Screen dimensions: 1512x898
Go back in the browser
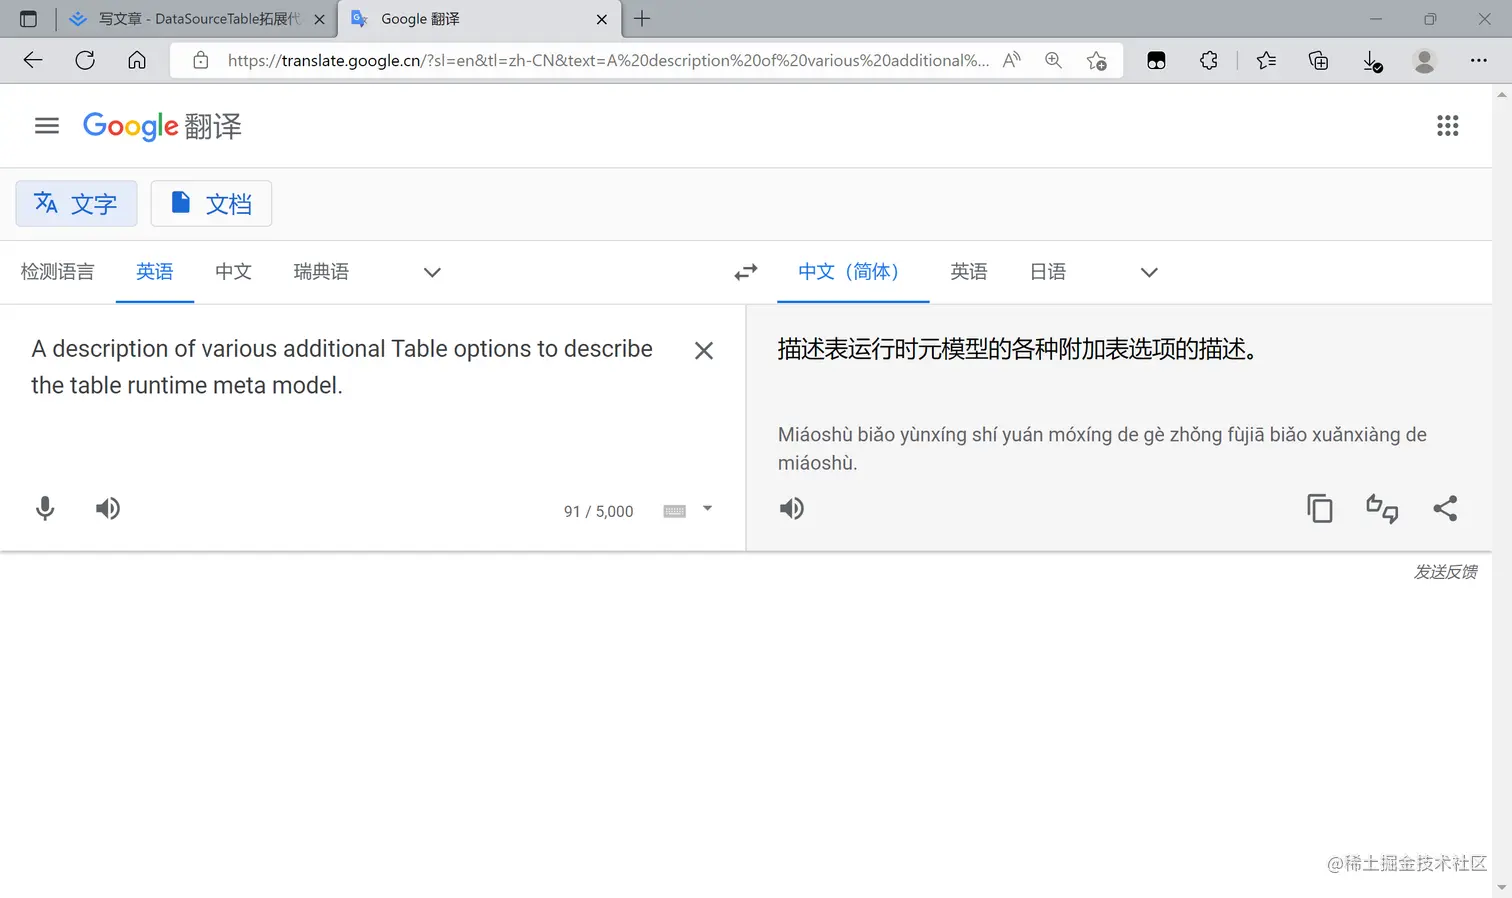[33, 60]
